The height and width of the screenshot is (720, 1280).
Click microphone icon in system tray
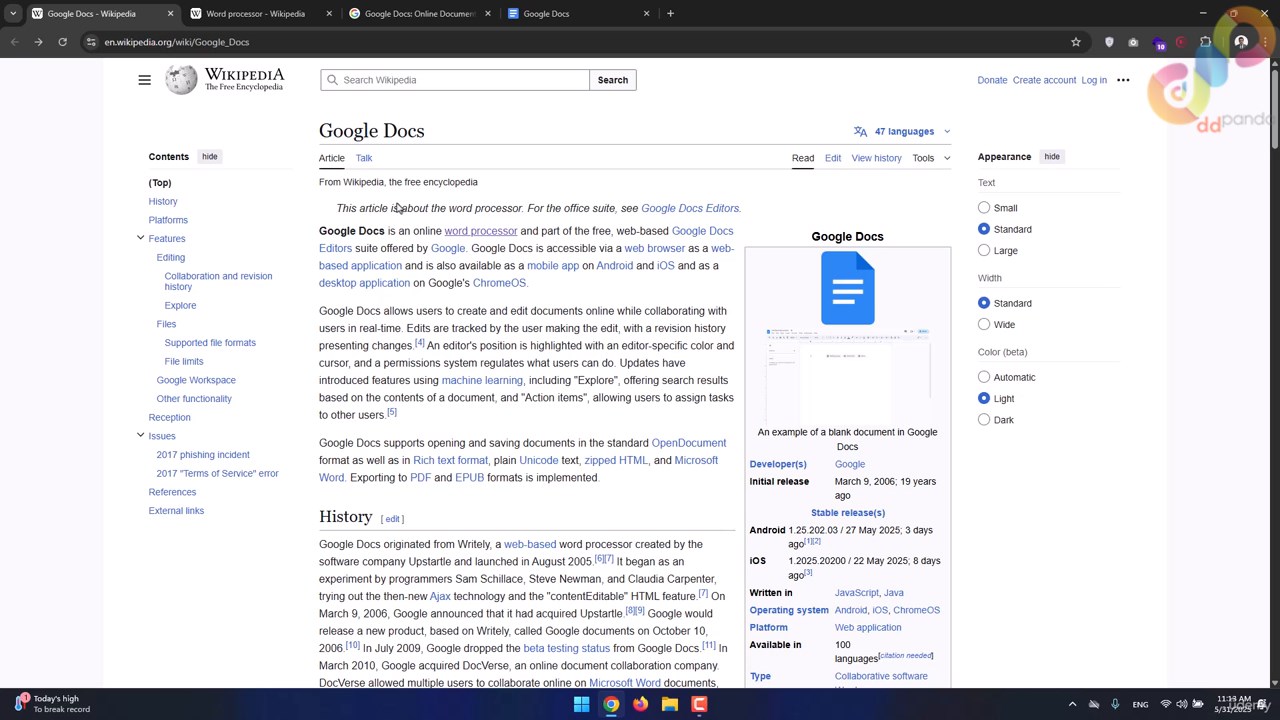coord(1115,704)
